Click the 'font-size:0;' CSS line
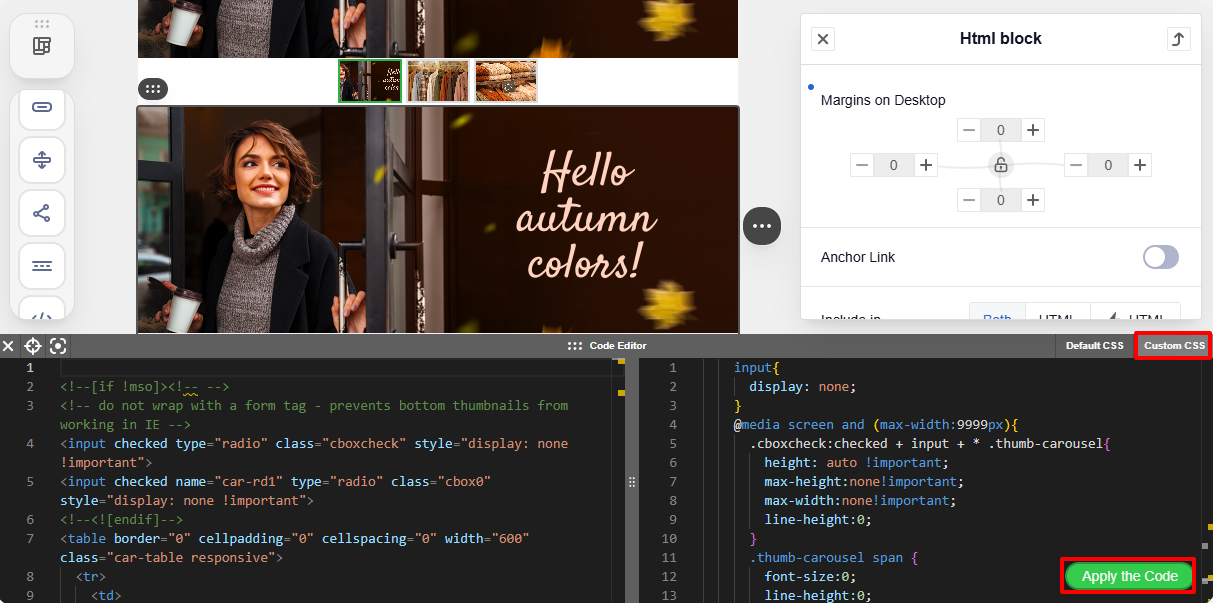 (x=811, y=576)
